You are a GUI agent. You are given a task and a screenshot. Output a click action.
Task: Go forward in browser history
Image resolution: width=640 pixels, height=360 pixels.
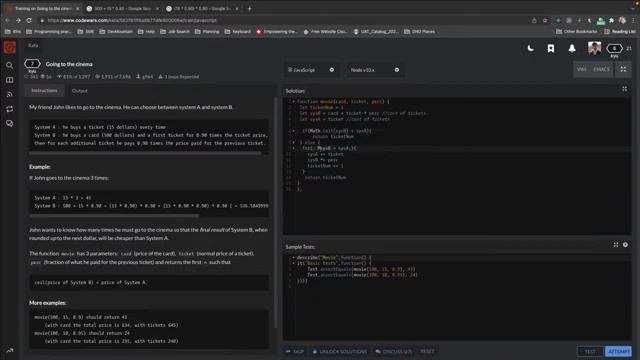click(x=18, y=20)
